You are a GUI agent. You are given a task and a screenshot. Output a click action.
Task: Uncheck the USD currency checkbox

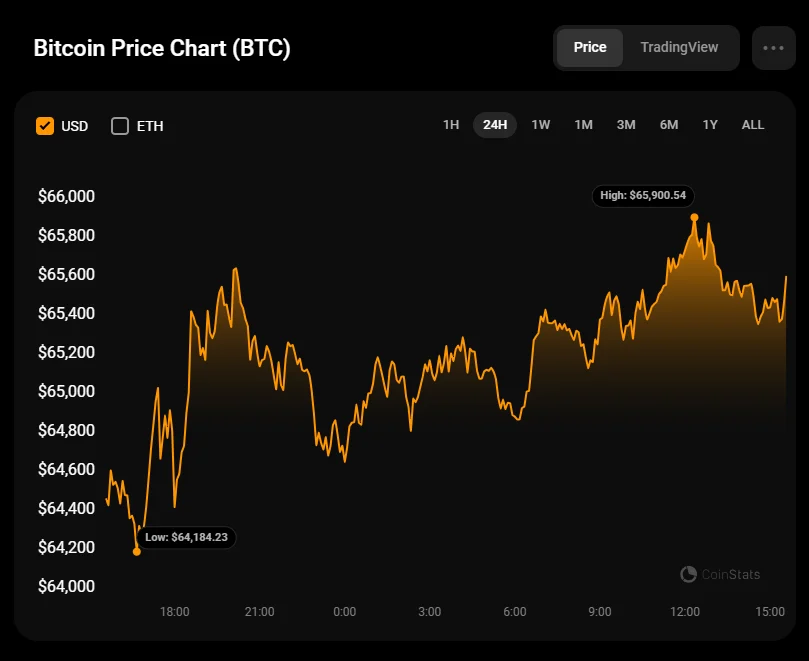tap(45, 126)
